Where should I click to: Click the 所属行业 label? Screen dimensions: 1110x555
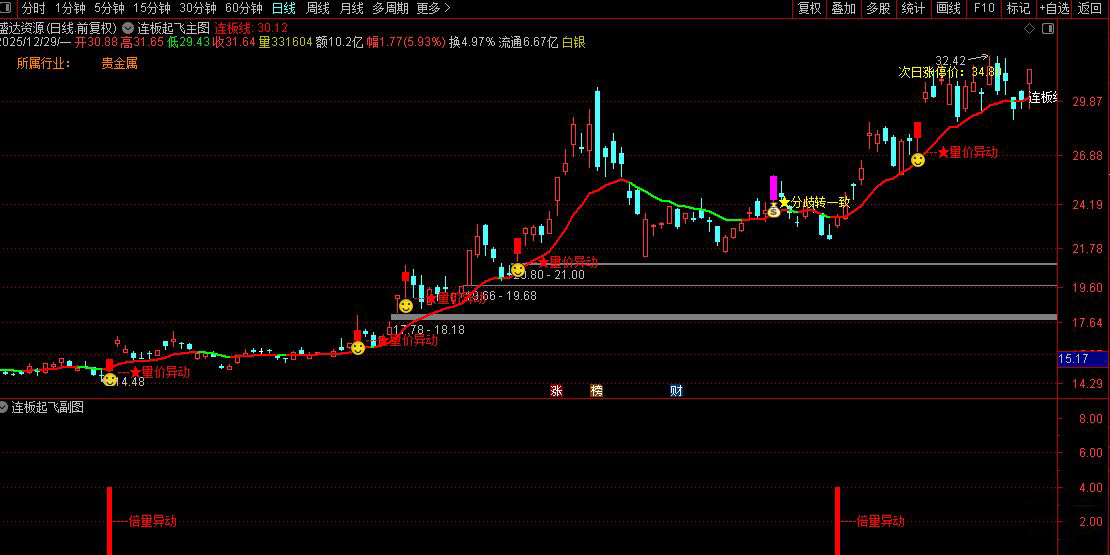click(43, 64)
